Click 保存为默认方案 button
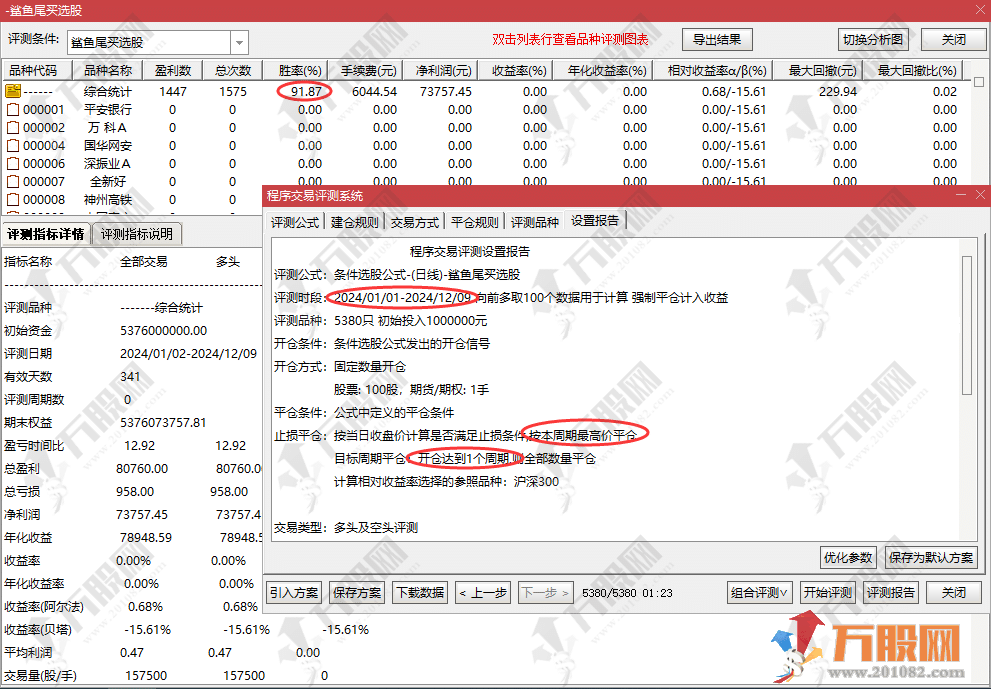 (x=931, y=558)
